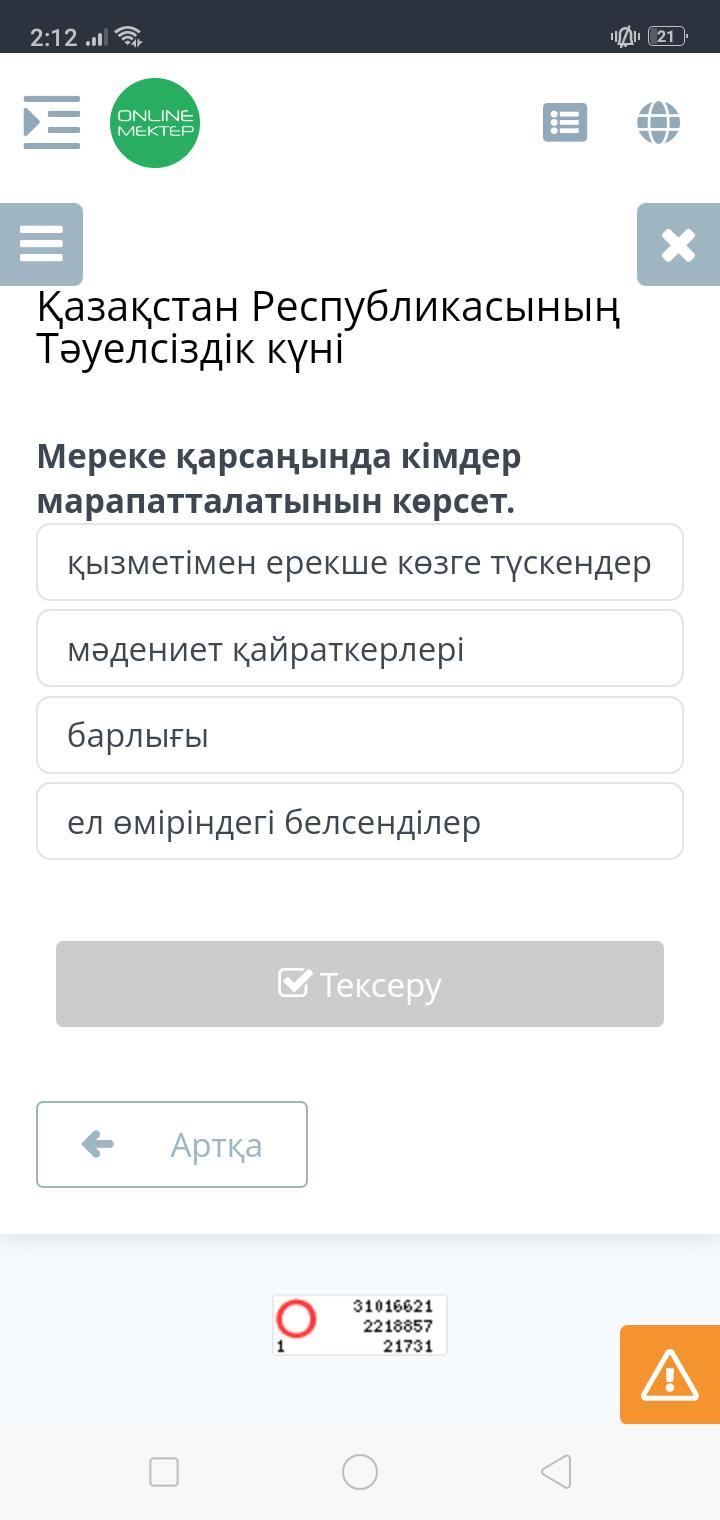This screenshot has height=1520, width=720.
Task: Tap the Wi-Fi status icon
Action: [x=129, y=37]
